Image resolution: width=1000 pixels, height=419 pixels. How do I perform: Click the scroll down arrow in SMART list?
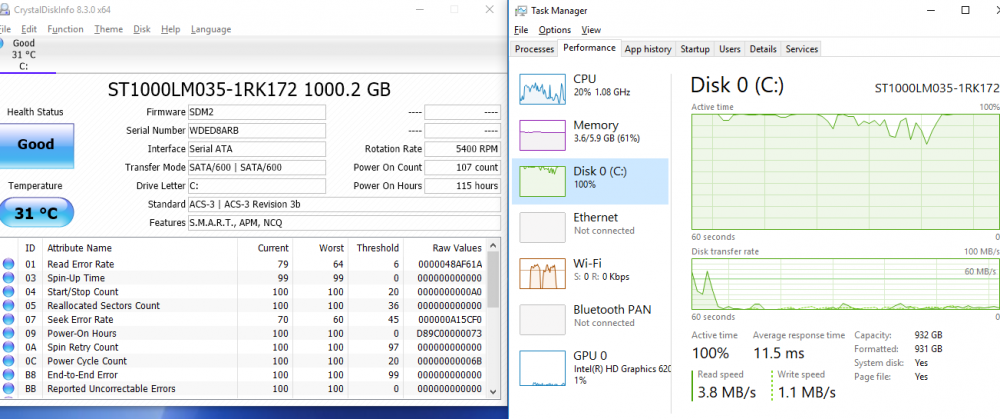pos(493,391)
